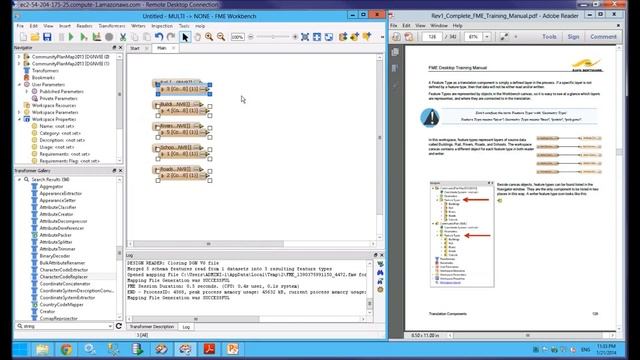Select CharacterCodeReplacer in the gallery list
This screenshot has width=640, height=360.
tap(63, 277)
